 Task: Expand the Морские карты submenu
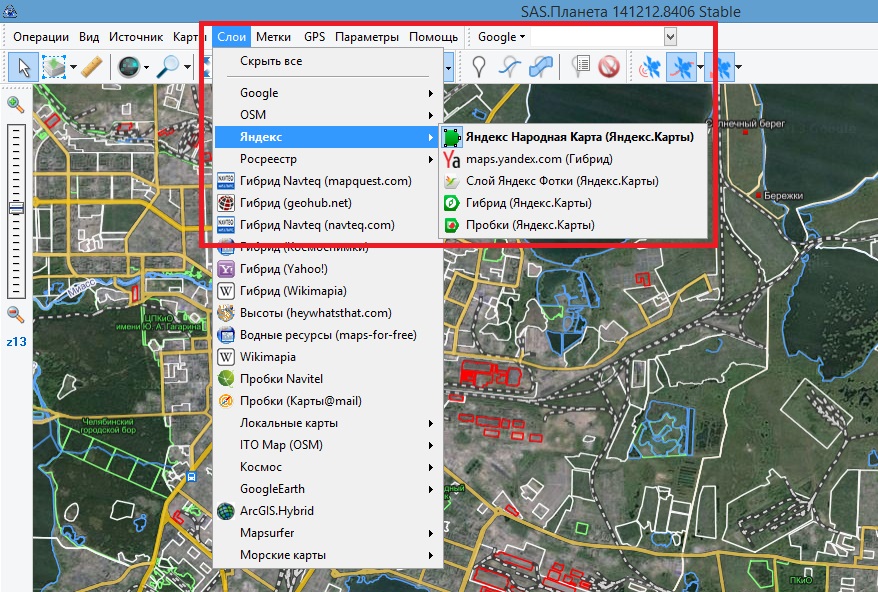(x=328, y=555)
